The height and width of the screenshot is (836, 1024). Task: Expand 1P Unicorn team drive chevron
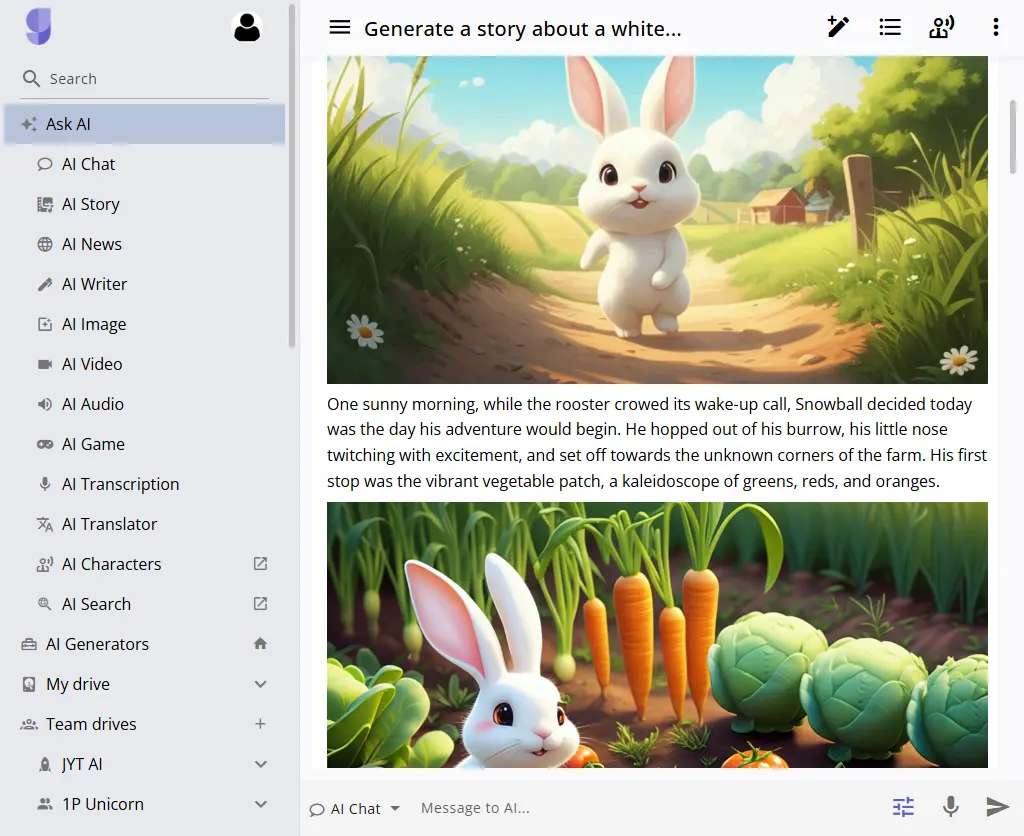point(260,804)
